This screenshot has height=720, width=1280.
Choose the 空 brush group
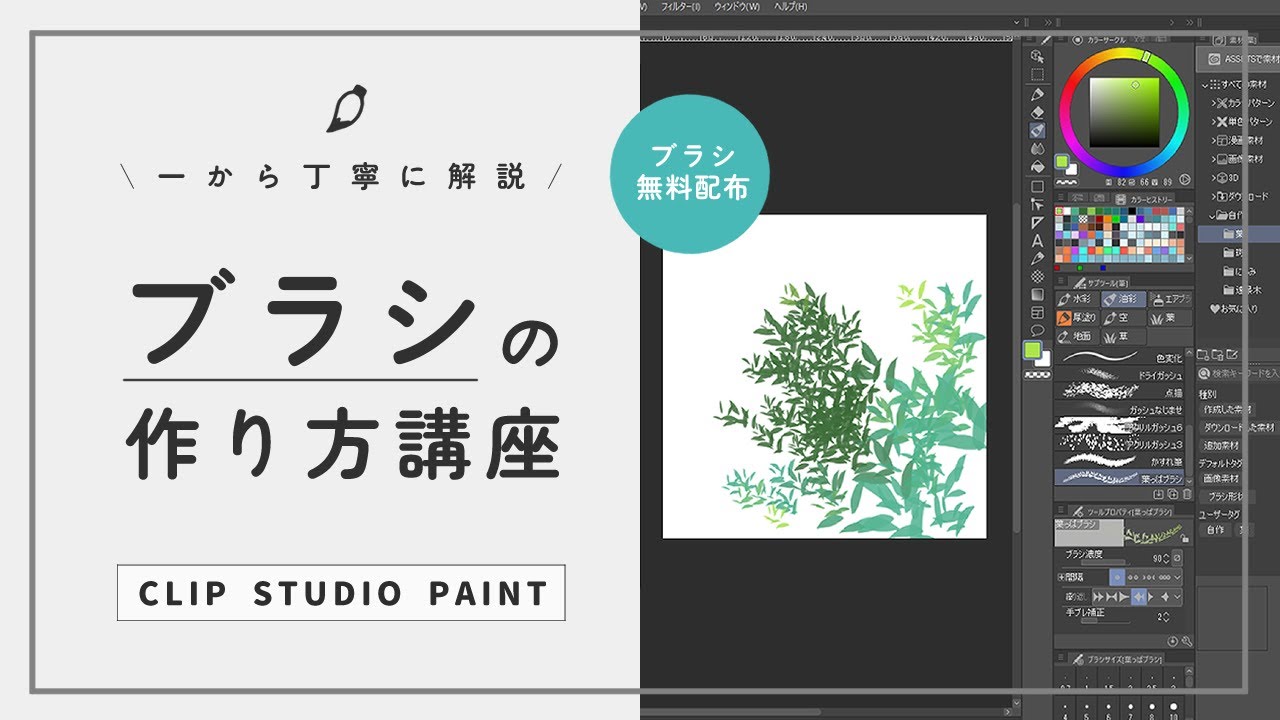(1123, 318)
